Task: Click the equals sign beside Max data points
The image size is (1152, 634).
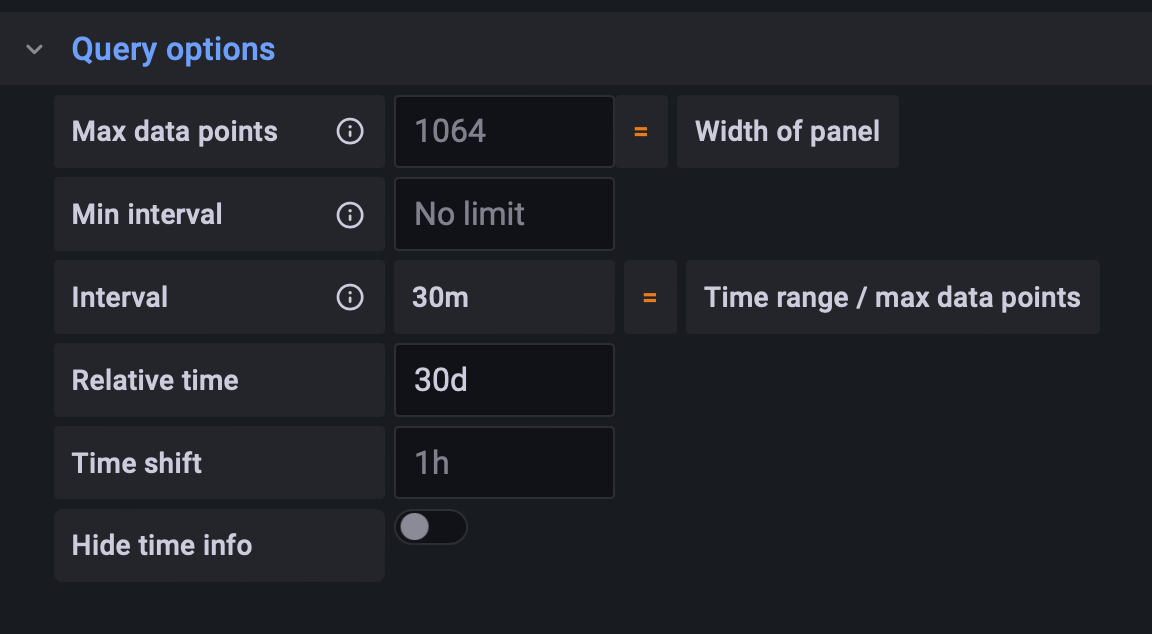Action: click(x=641, y=131)
